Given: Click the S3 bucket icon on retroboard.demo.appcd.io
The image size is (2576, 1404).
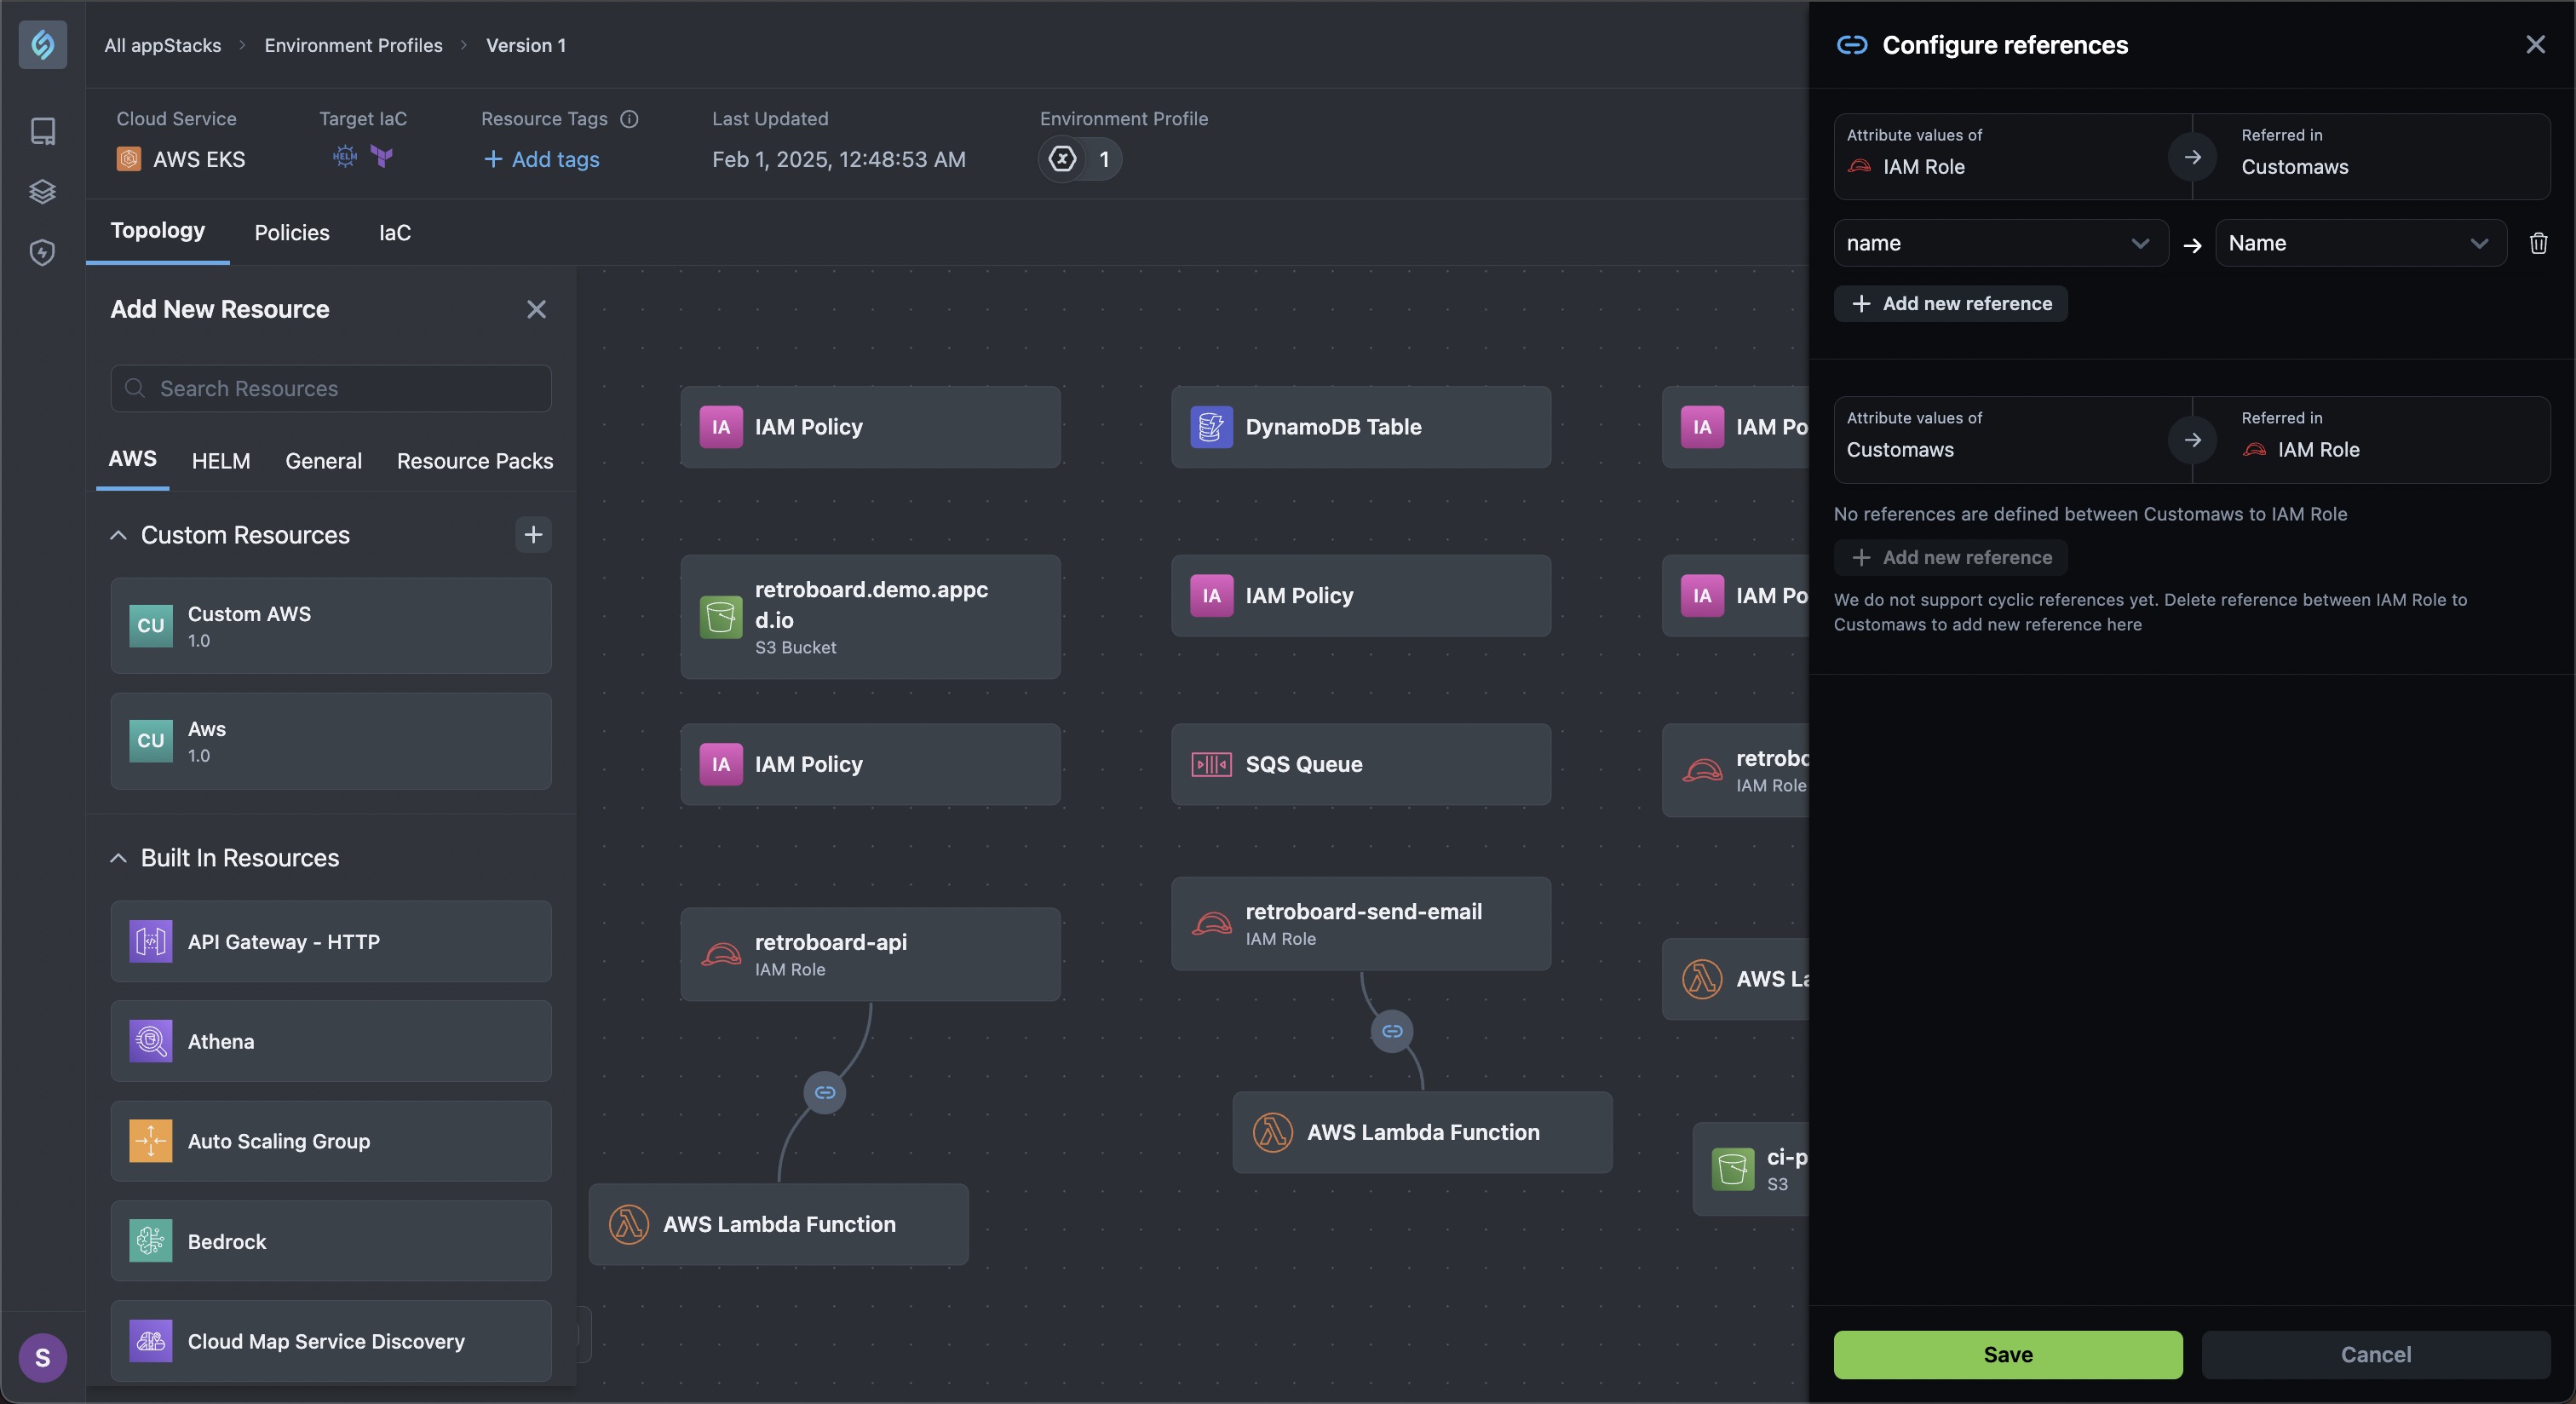Looking at the screenshot, I should pos(720,617).
